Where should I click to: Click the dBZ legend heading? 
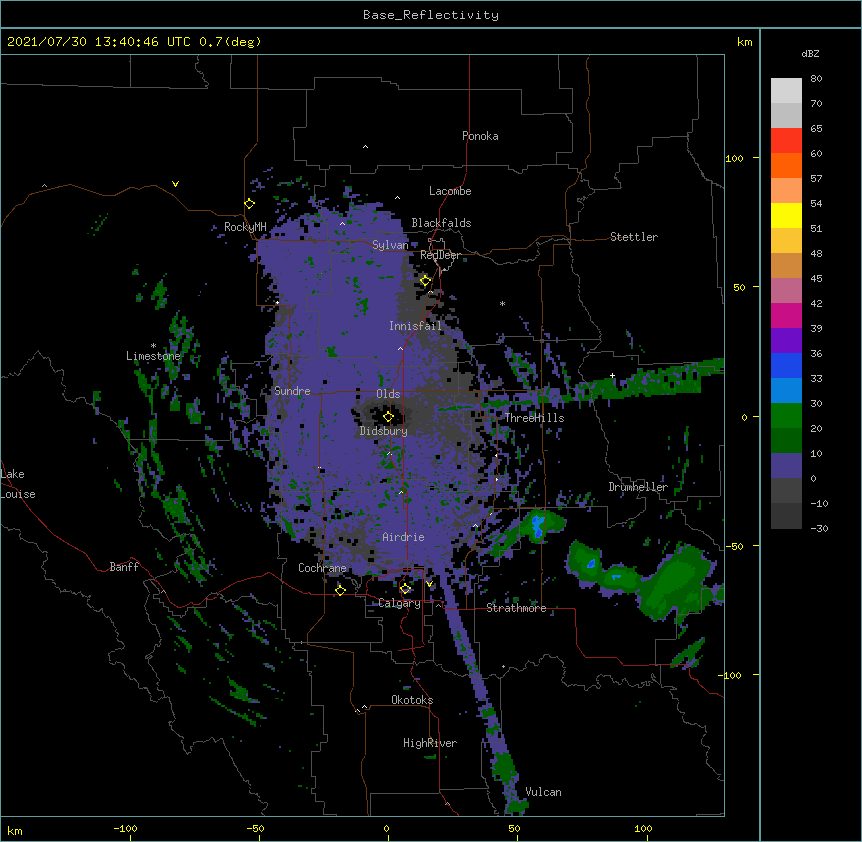810,54
